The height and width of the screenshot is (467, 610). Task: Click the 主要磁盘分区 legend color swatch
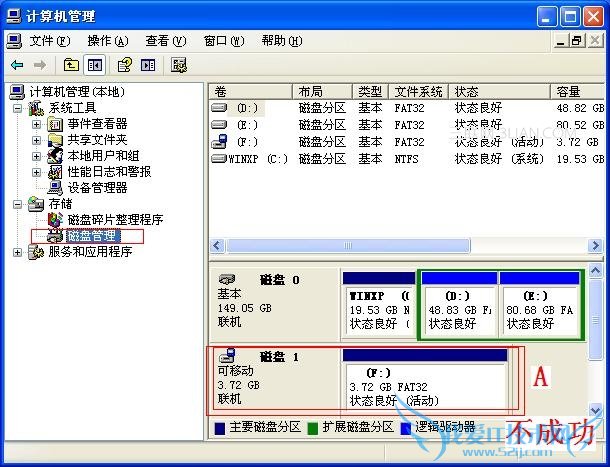pos(219,428)
